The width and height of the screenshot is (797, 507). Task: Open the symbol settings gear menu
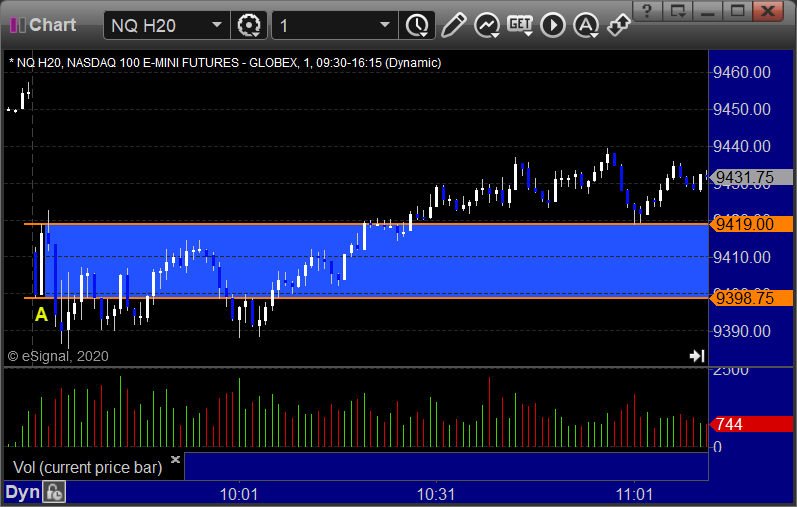click(249, 25)
